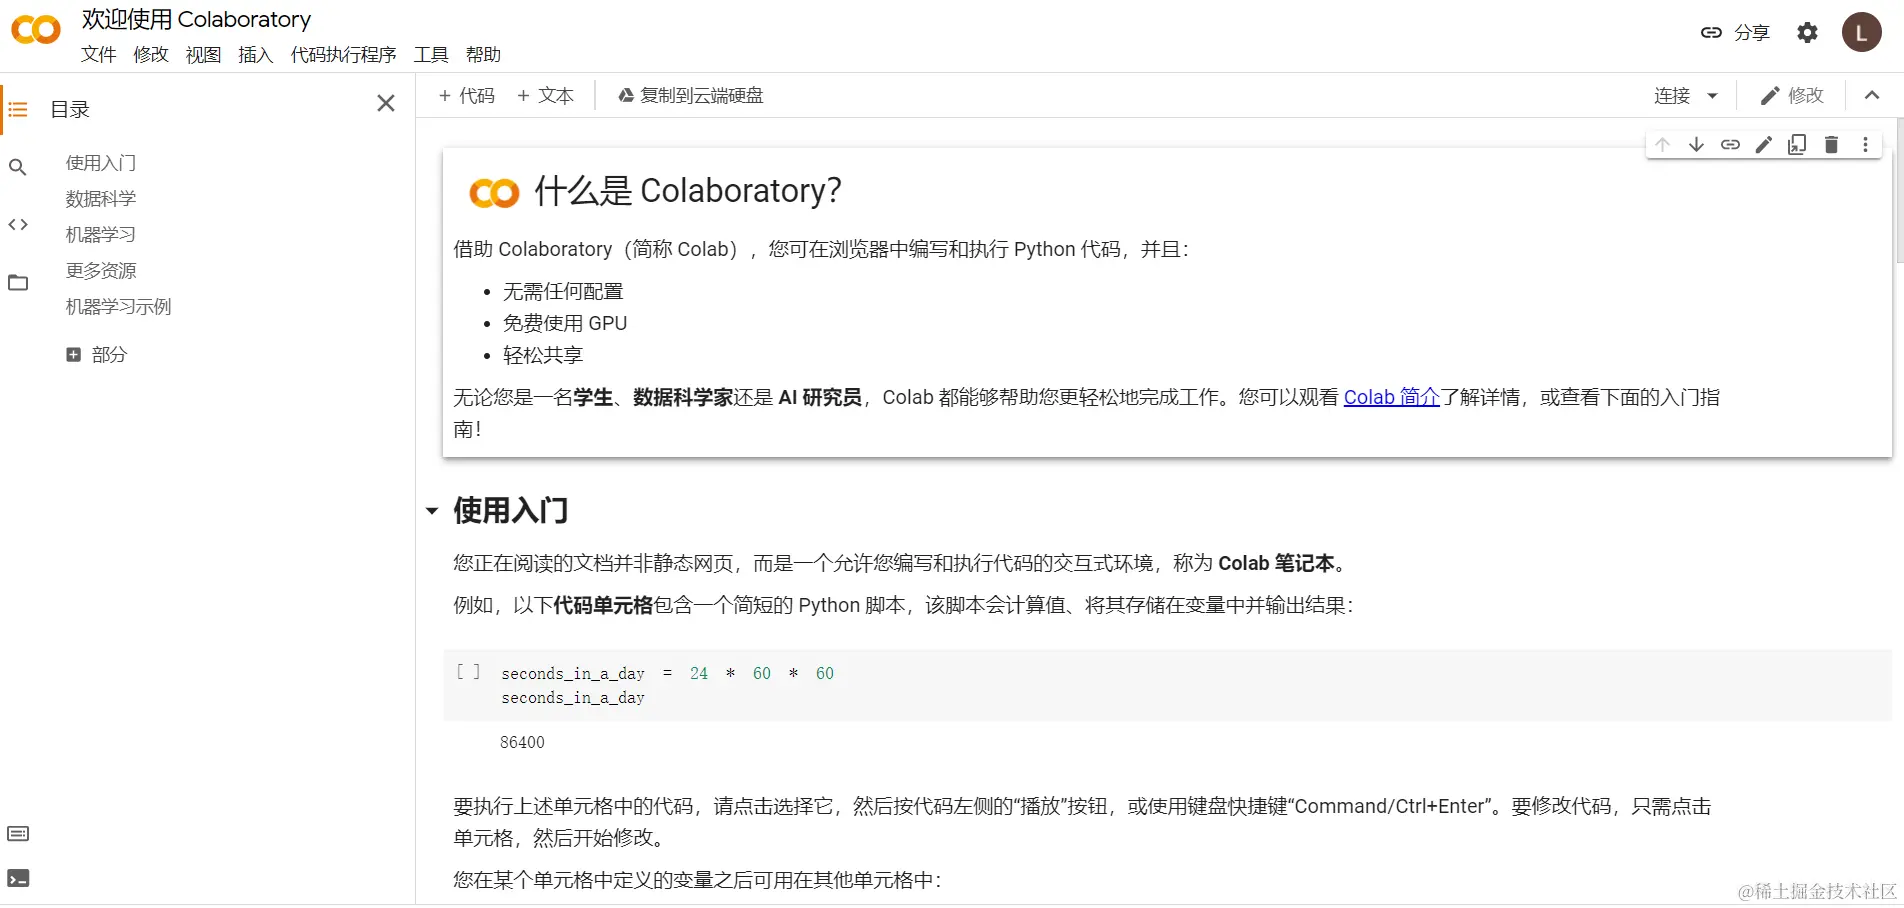
Task: Show the table of contents panel
Action: pos(18,110)
